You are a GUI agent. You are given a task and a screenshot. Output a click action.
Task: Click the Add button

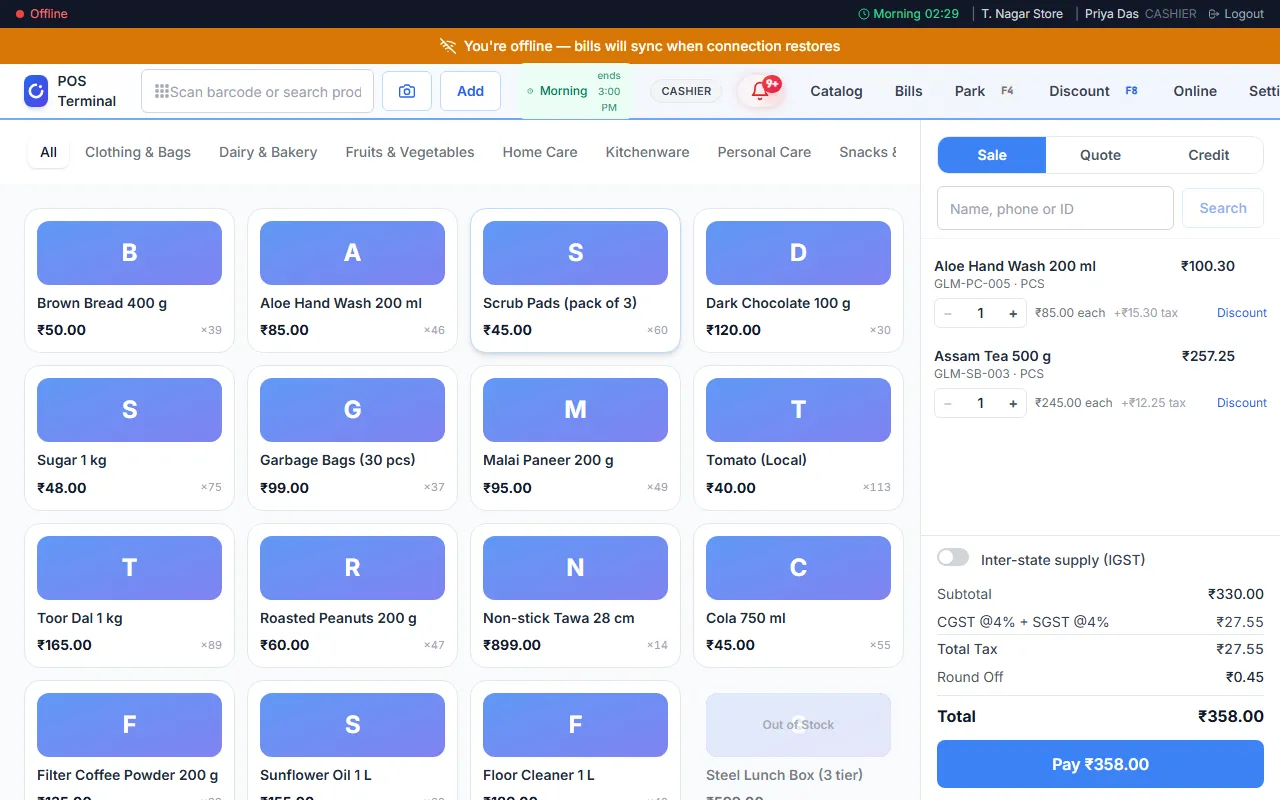pyautogui.click(x=471, y=91)
